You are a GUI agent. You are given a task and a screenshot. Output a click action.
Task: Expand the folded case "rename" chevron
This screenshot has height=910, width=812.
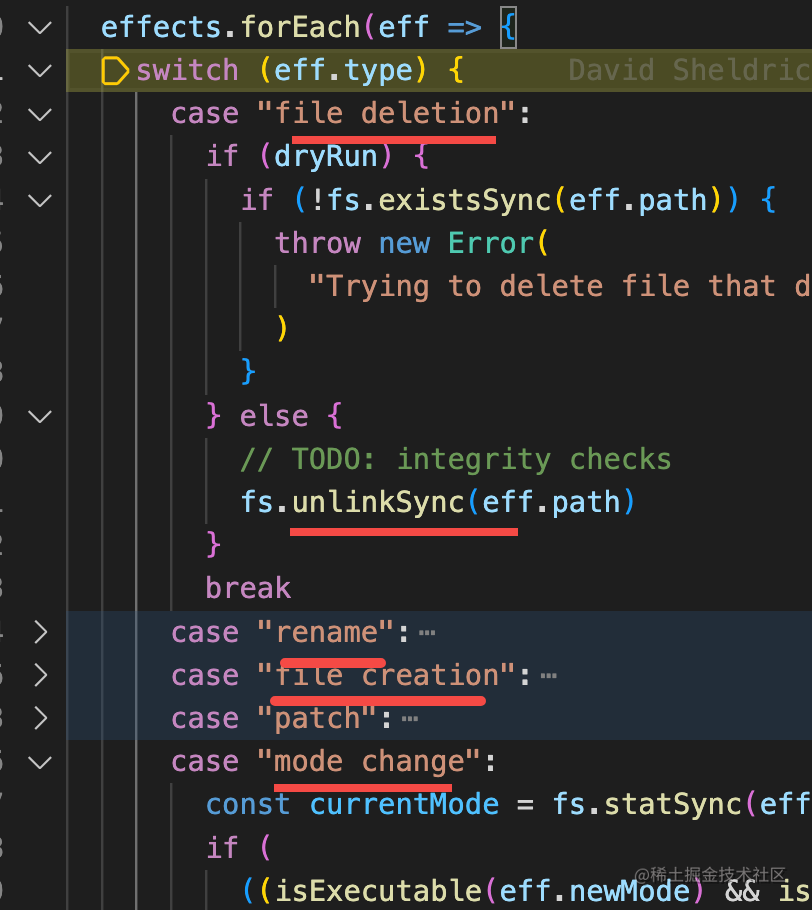pyautogui.click(x=40, y=632)
